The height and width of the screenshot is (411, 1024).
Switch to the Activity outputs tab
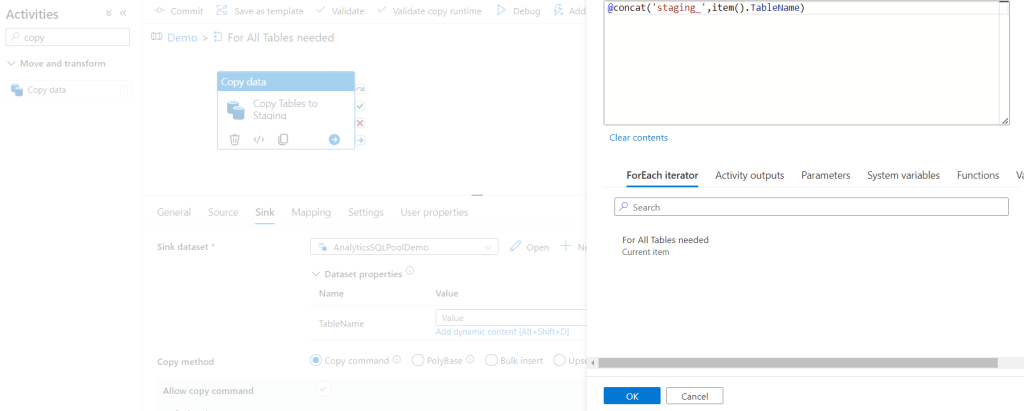(749, 175)
